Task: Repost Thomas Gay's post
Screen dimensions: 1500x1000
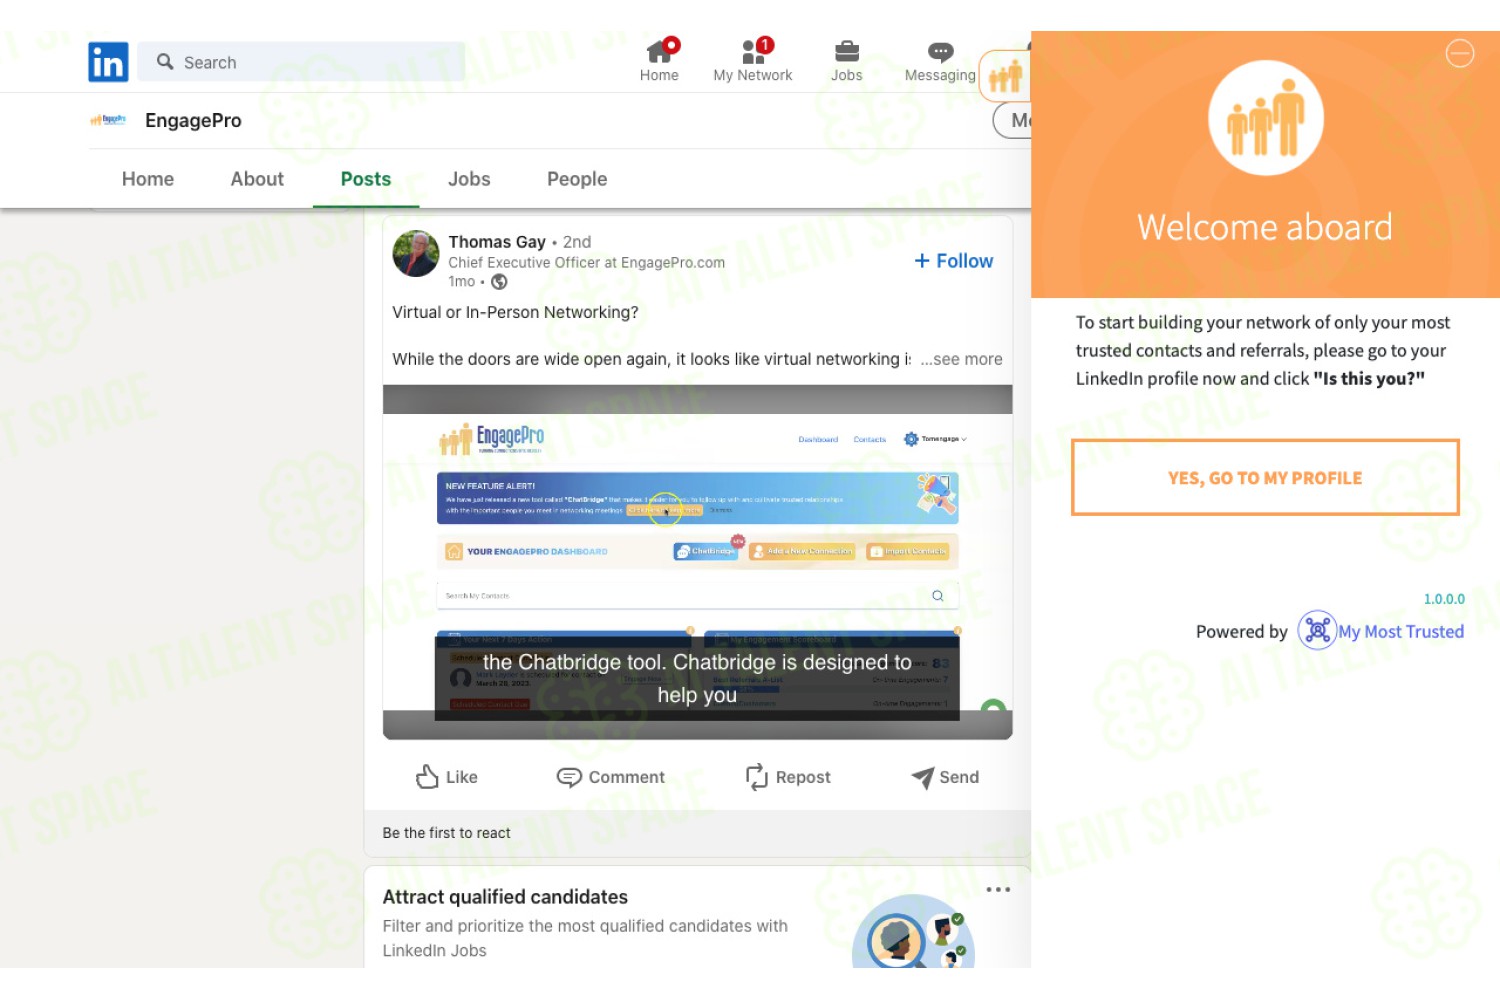Action: click(788, 777)
